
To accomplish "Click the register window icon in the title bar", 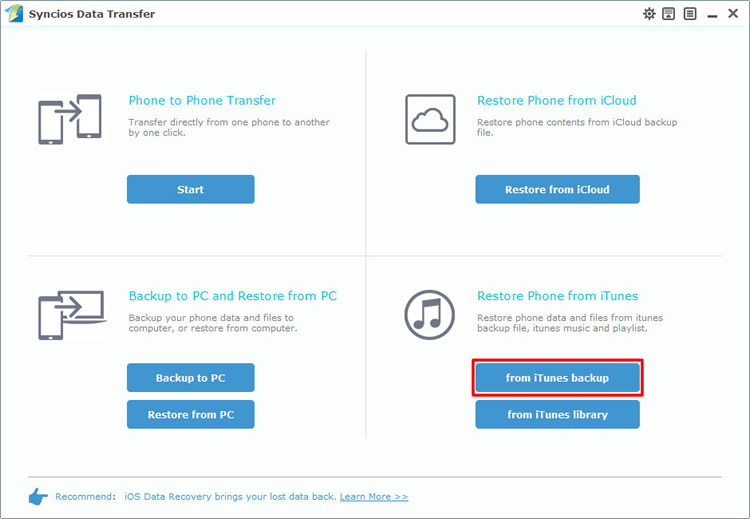I will (669, 13).
